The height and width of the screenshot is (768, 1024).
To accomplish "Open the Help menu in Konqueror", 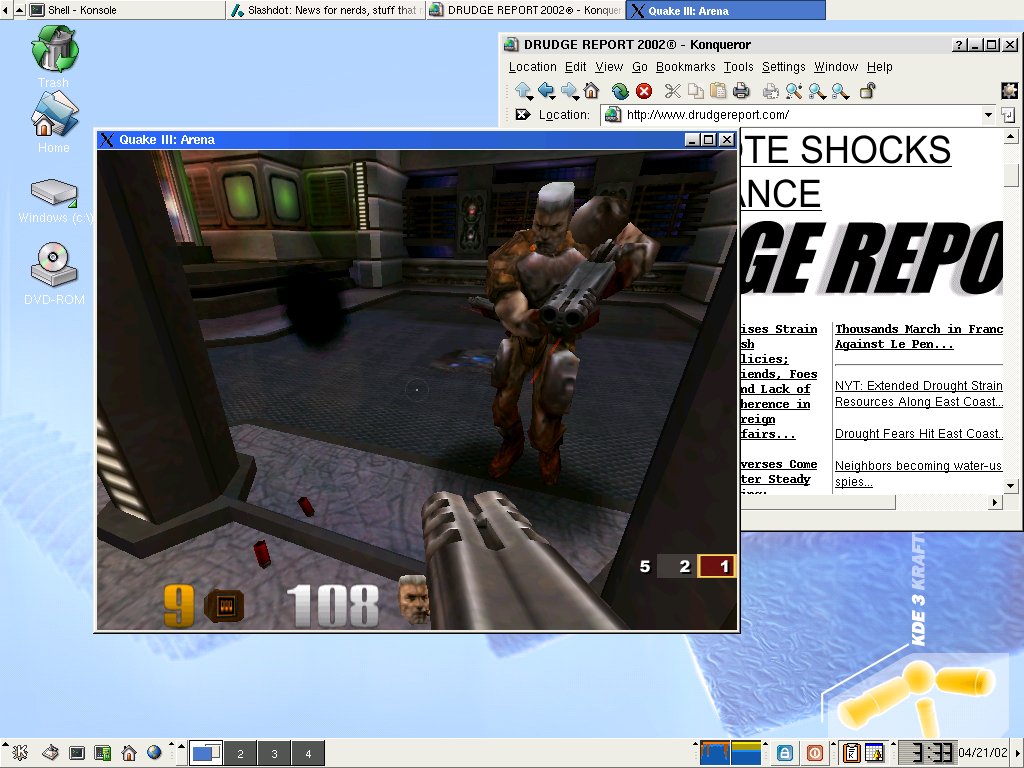I will coord(880,67).
